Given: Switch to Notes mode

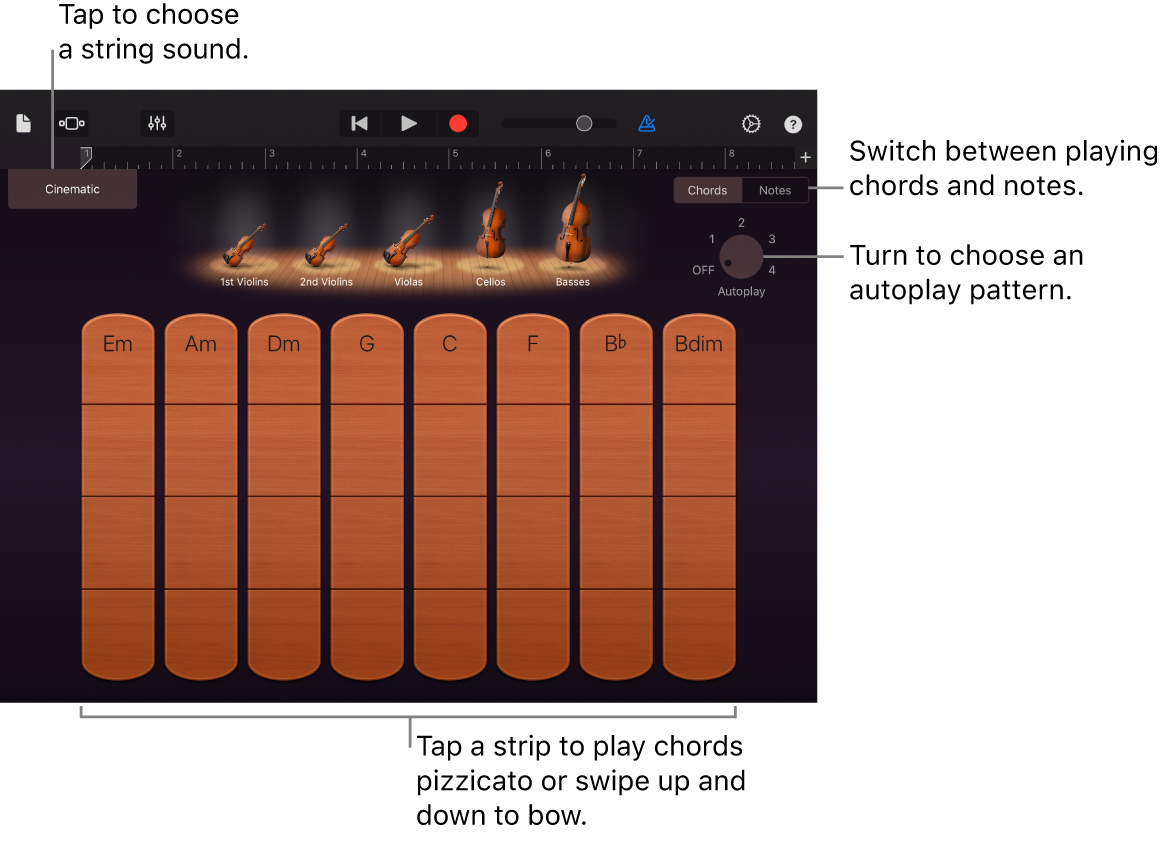Looking at the screenshot, I should click(x=775, y=190).
